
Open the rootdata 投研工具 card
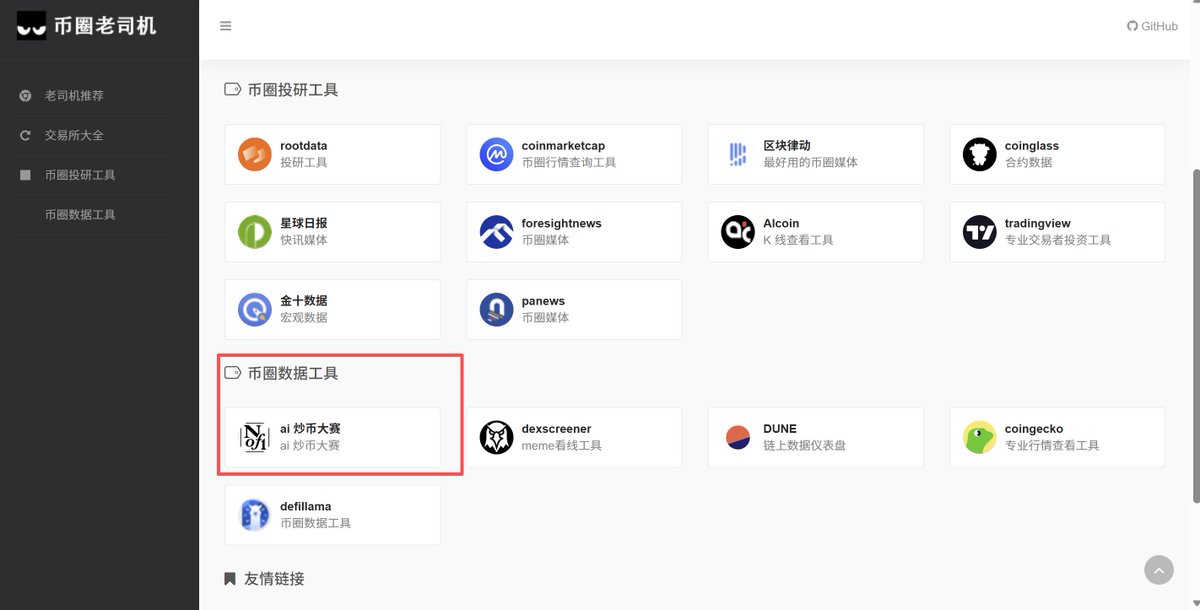pyautogui.click(x=332, y=154)
